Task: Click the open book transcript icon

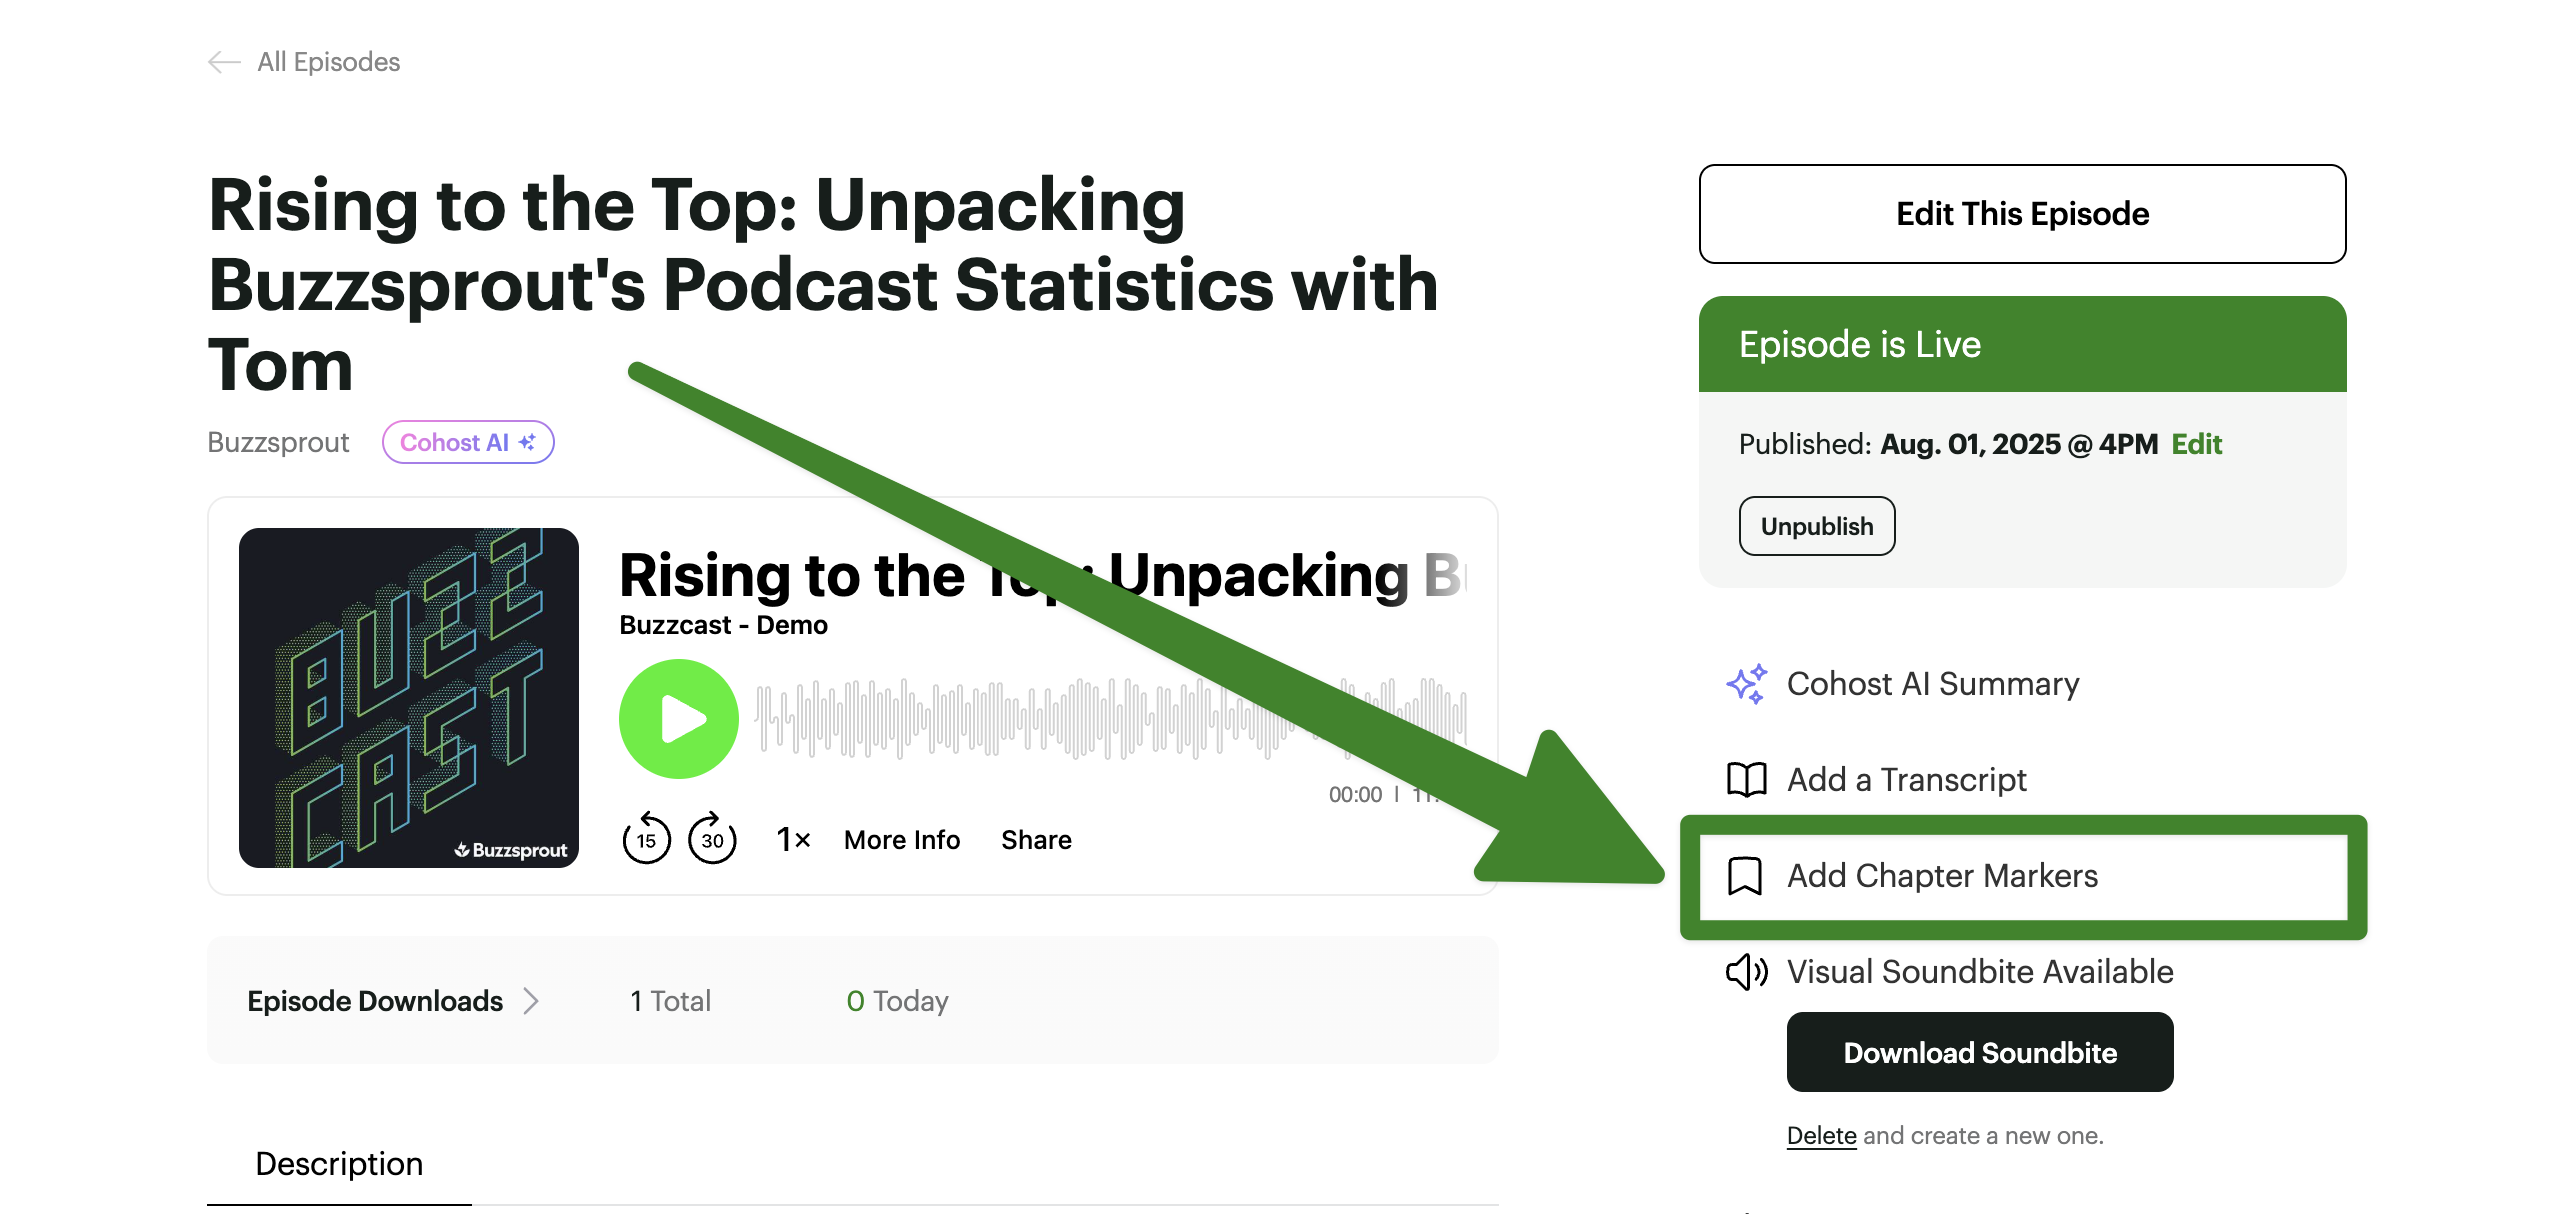Action: coord(1746,780)
